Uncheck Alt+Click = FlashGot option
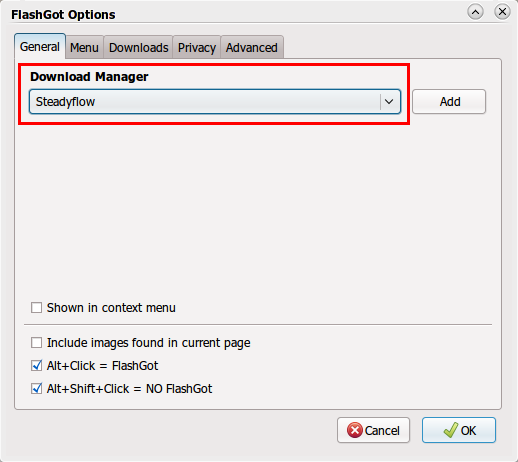 pos(36,365)
